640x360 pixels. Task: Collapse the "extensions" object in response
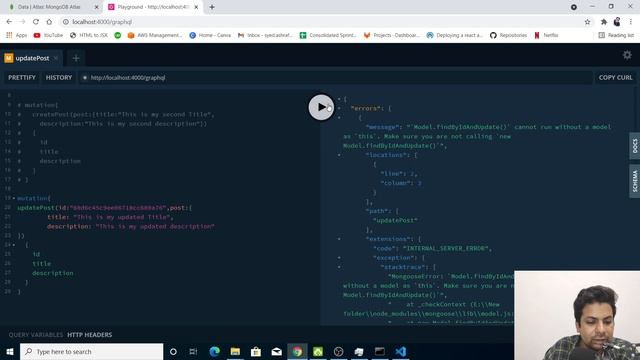pos(339,239)
